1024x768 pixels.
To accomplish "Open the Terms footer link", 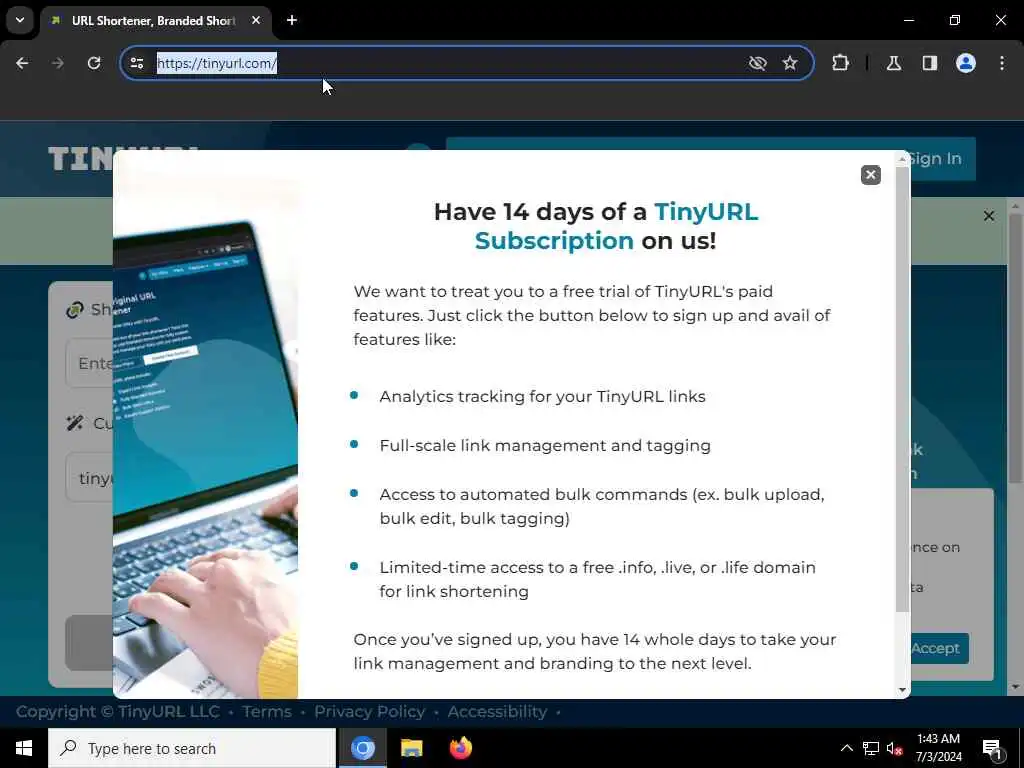I will coord(266,712).
